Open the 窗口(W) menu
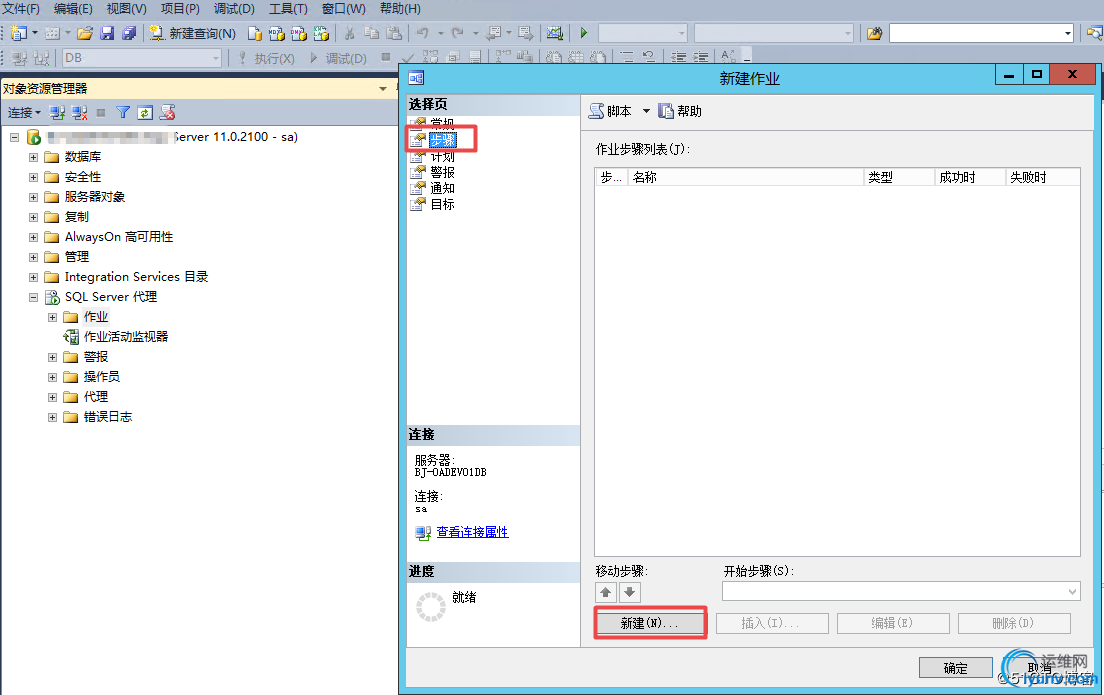 [x=343, y=9]
